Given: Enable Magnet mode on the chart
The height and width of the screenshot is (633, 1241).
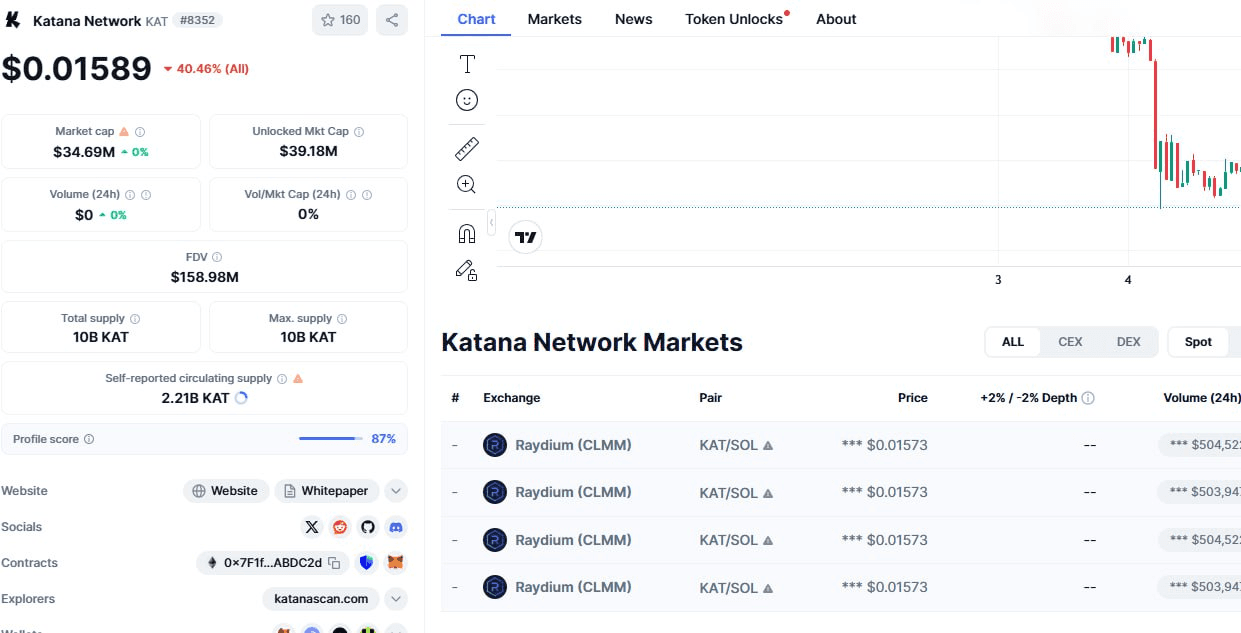Looking at the screenshot, I should tap(466, 232).
